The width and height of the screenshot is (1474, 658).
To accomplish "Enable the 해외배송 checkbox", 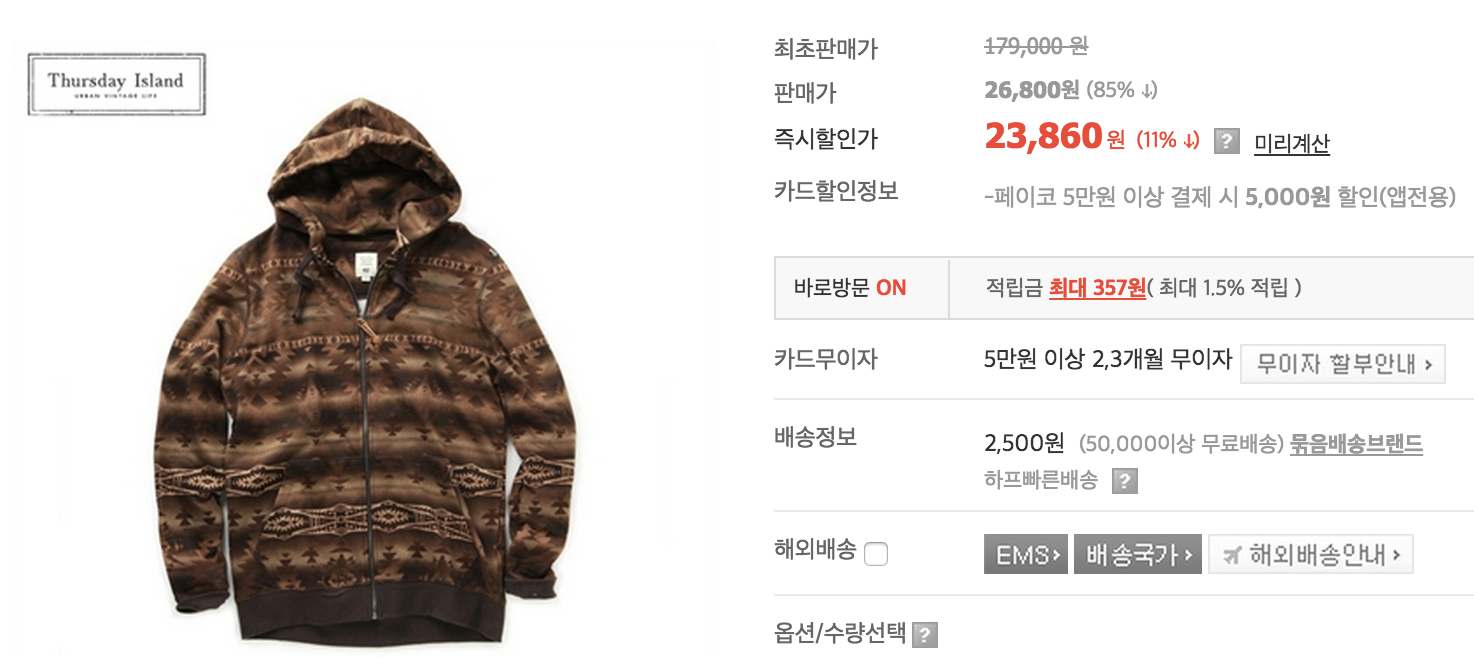I will pos(876,553).
